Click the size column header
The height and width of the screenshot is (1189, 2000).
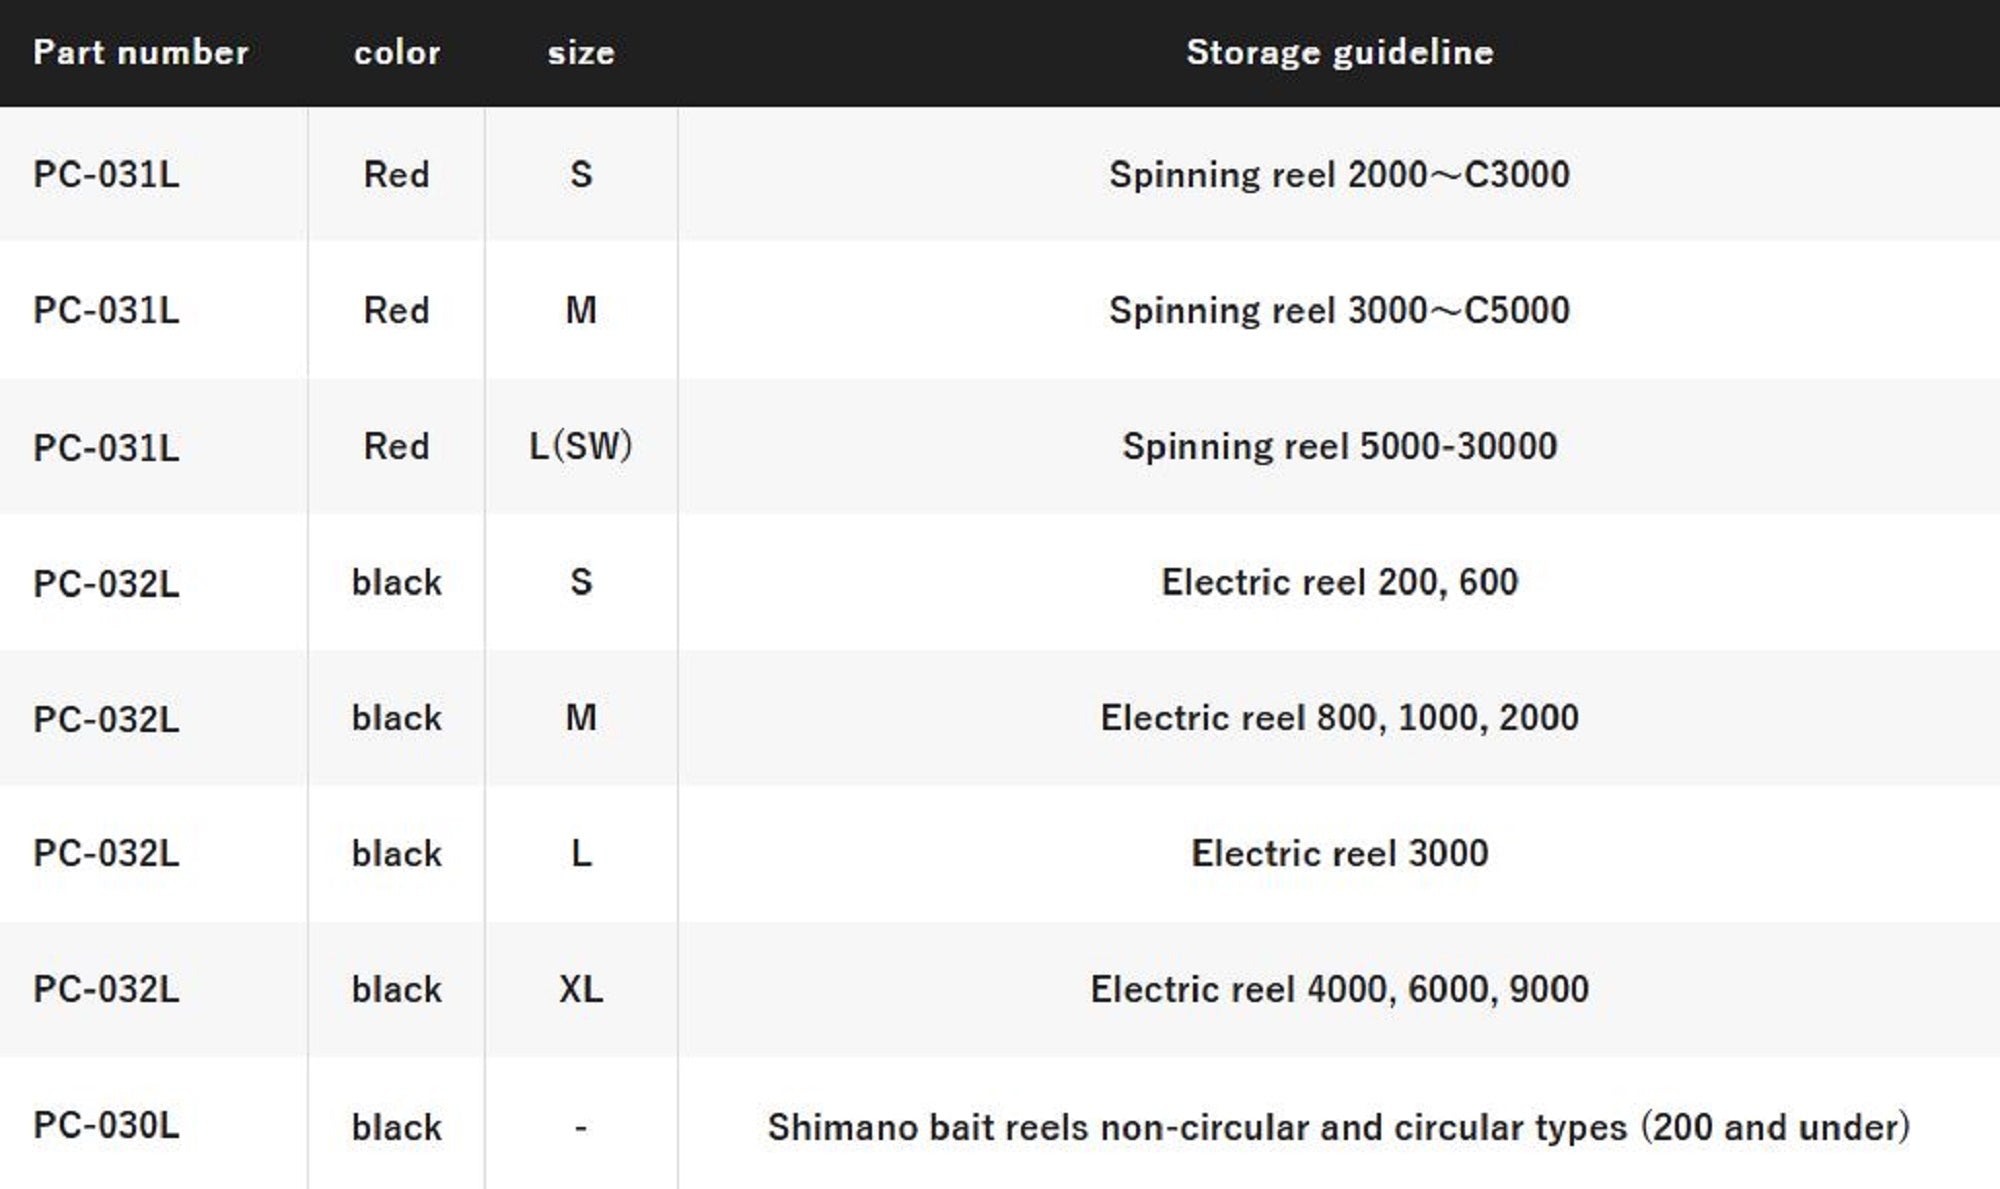click(x=581, y=52)
